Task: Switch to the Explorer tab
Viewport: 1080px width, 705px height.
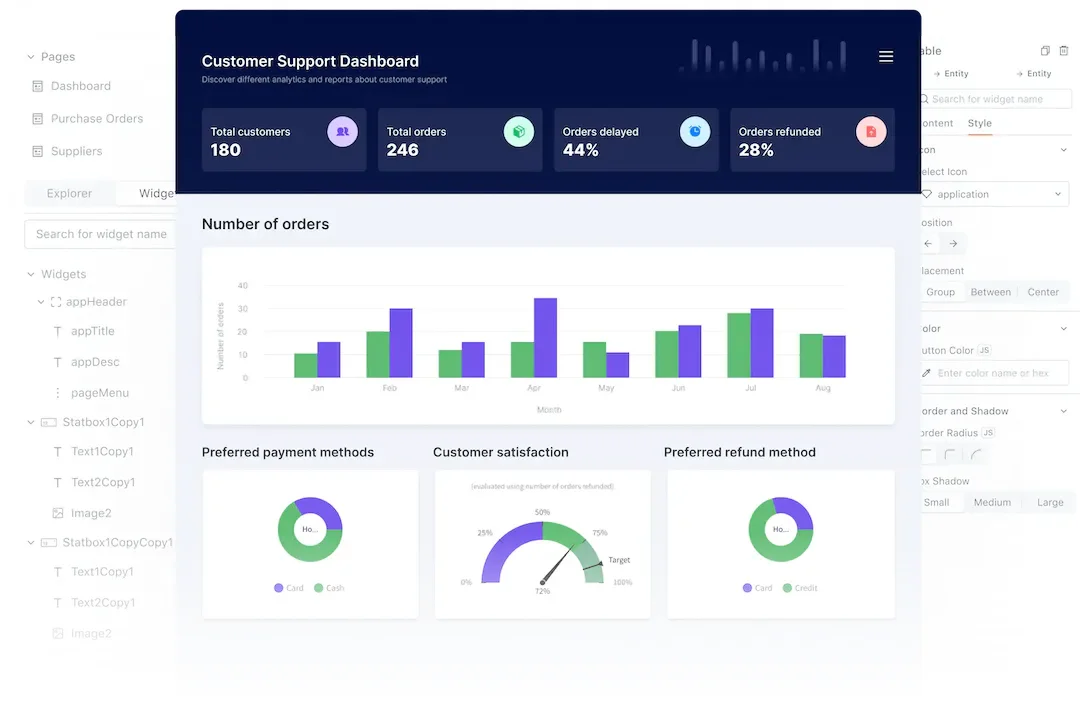Action: [x=69, y=193]
